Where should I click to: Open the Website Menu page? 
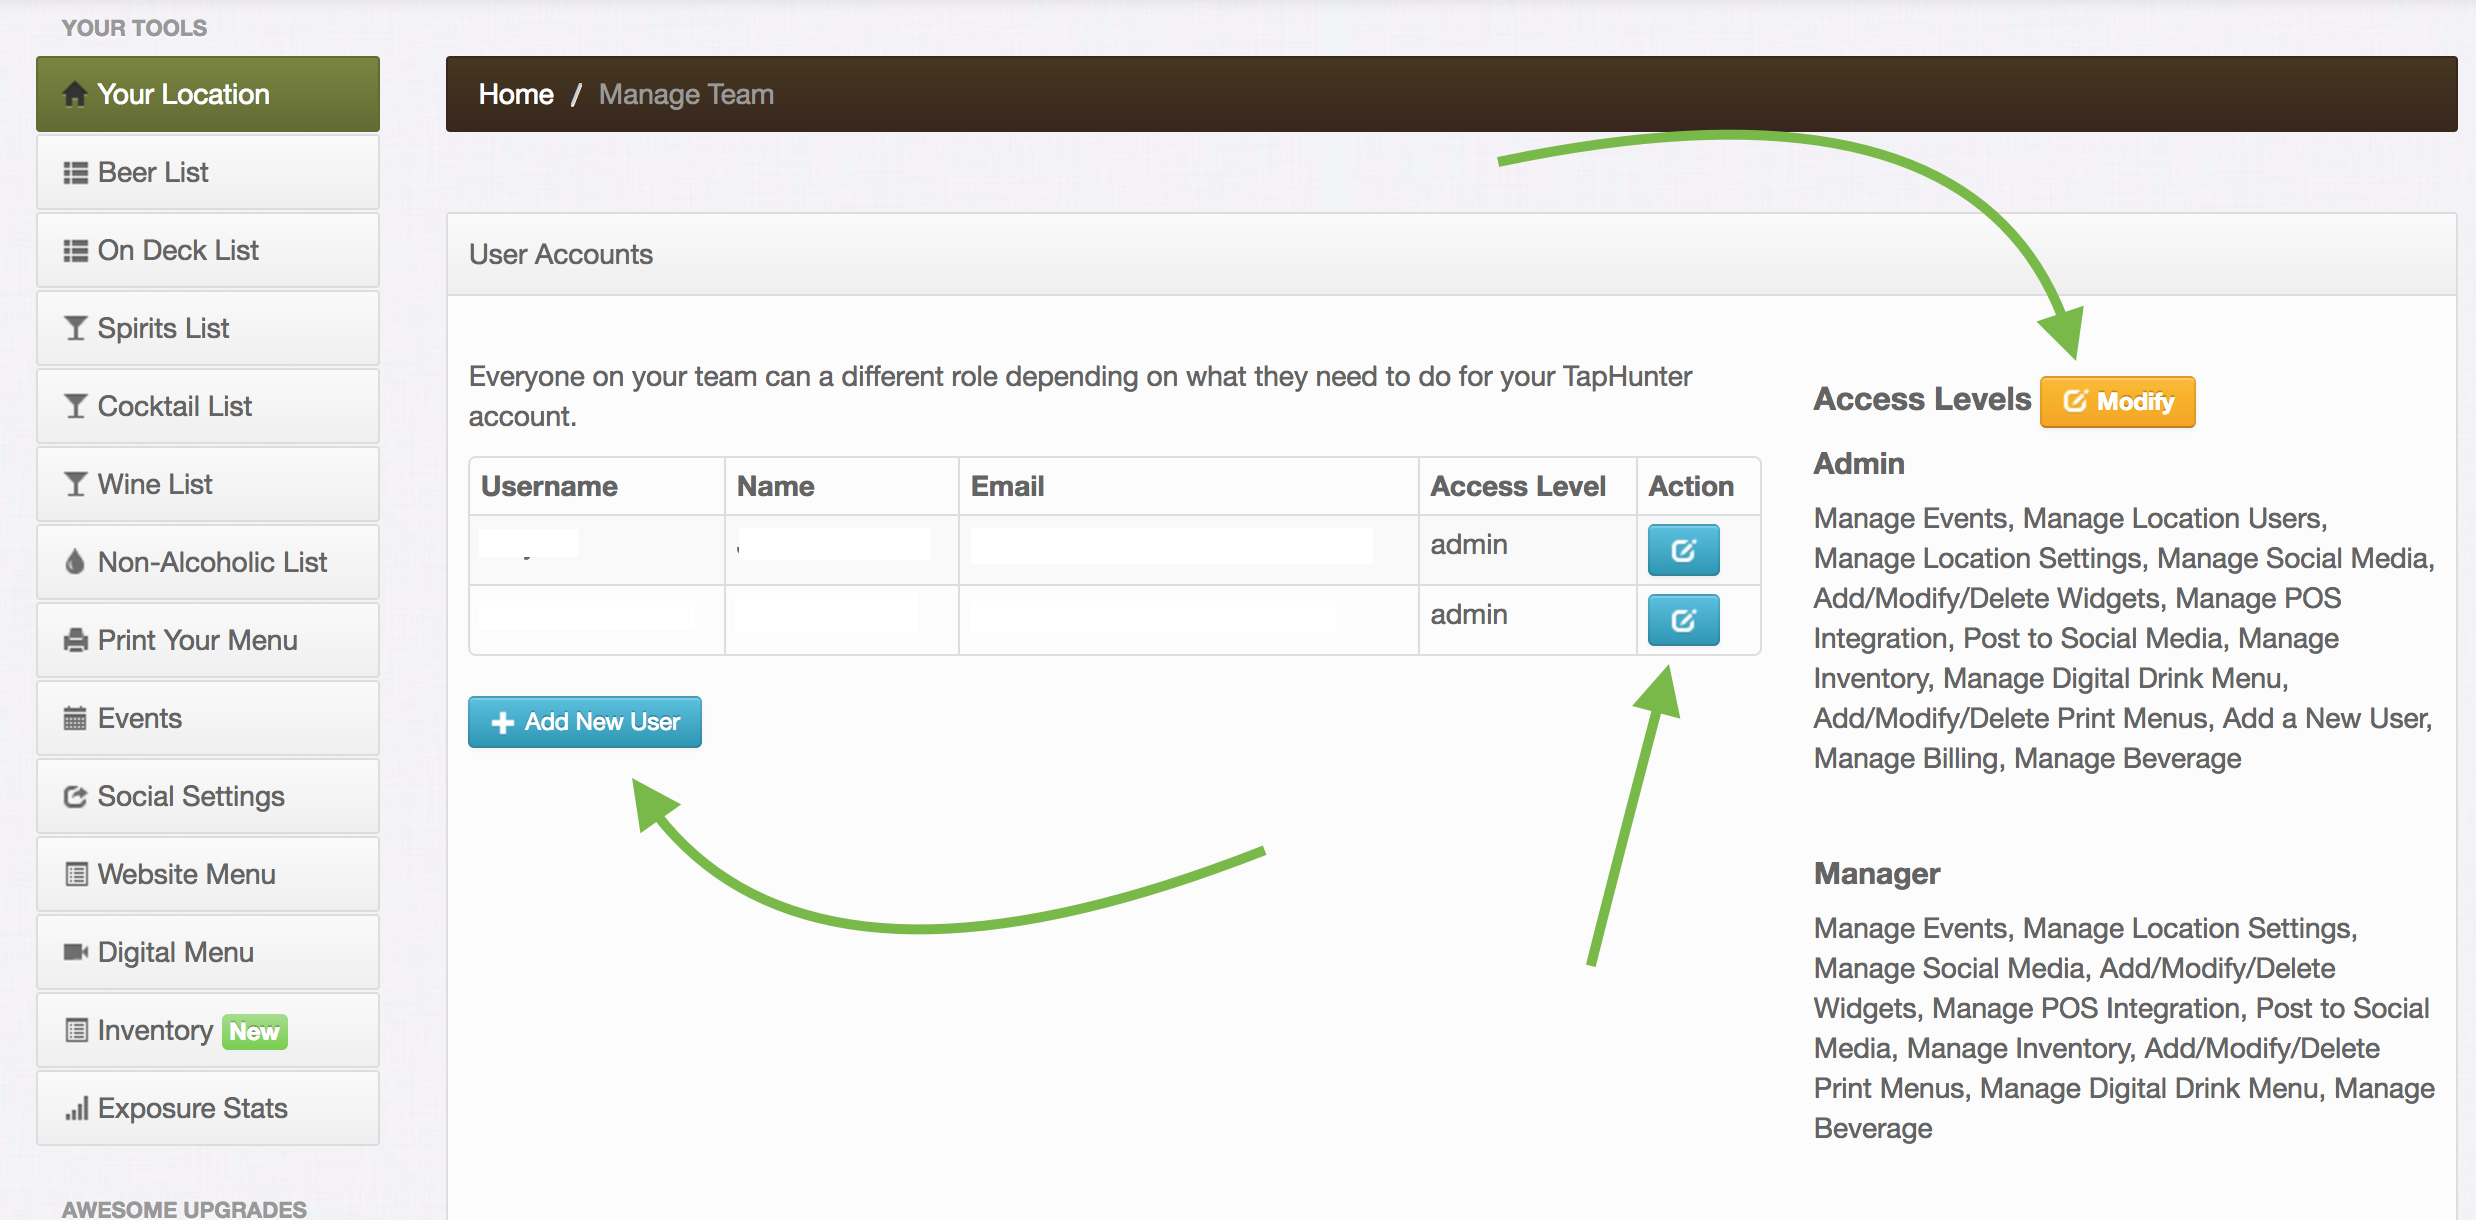coord(208,874)
